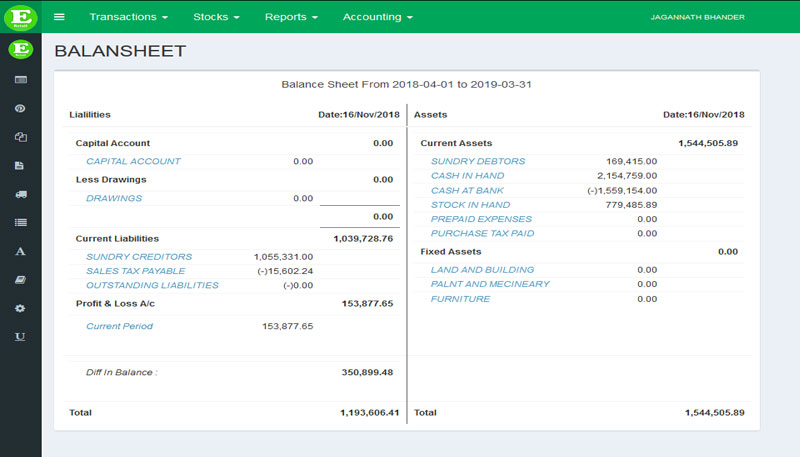Open the CASH AT BANK link

(x=467, y=190)
